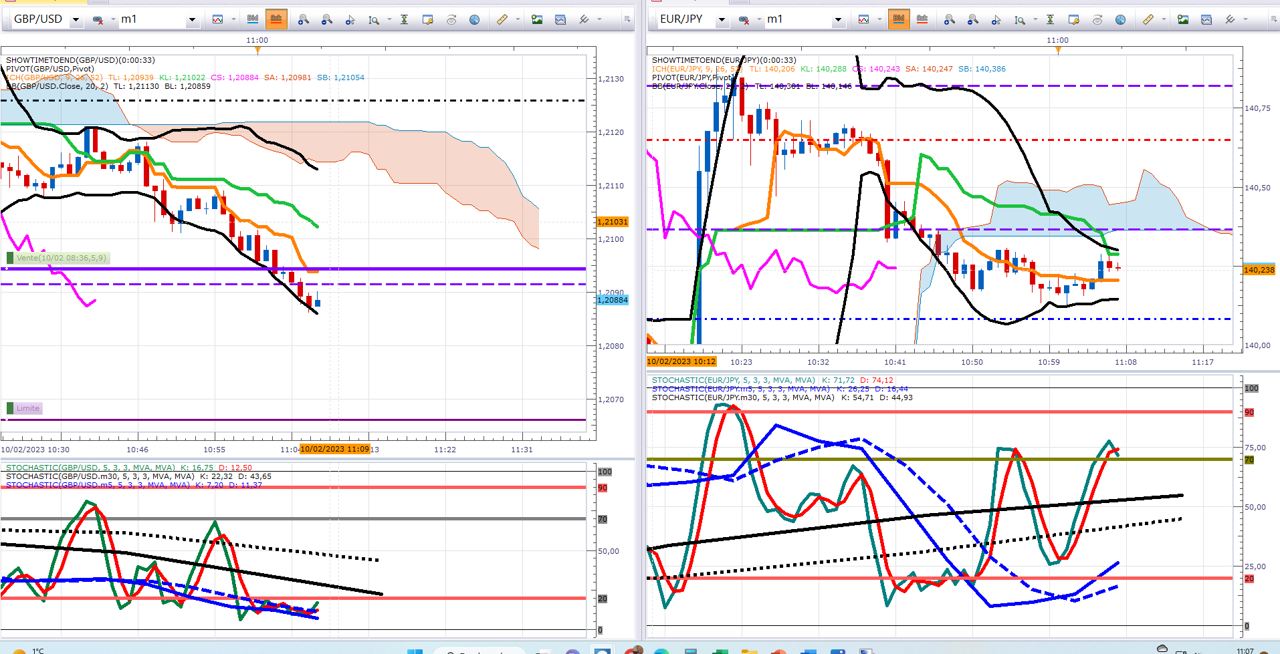The image size is (1280, 654).
Task: Open the m1 timeframe dropdown in GBP/USD chart
Action: point(192,19)
